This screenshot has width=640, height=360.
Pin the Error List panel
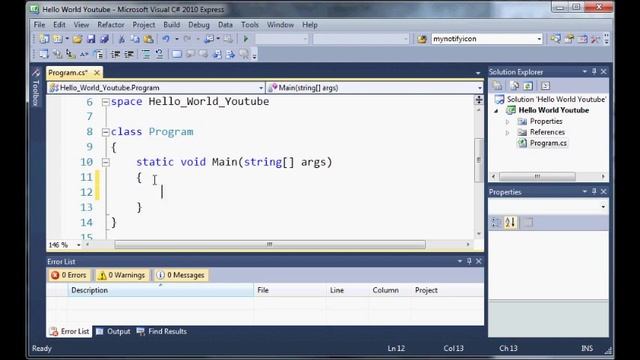[x=469, y=261]
